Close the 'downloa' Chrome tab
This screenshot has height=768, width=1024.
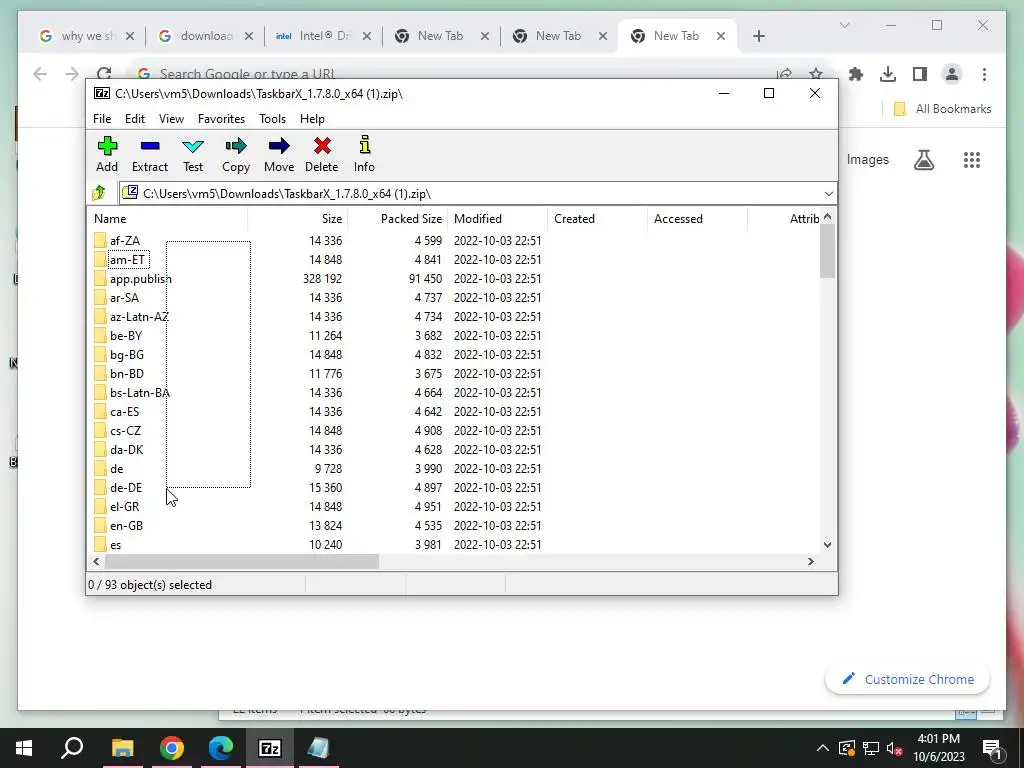click(249, 37)
